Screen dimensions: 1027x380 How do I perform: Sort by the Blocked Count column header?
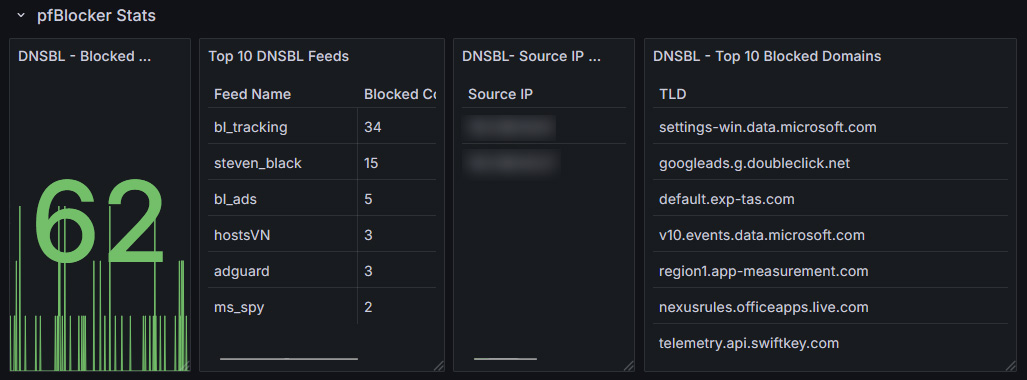[400, 94]
